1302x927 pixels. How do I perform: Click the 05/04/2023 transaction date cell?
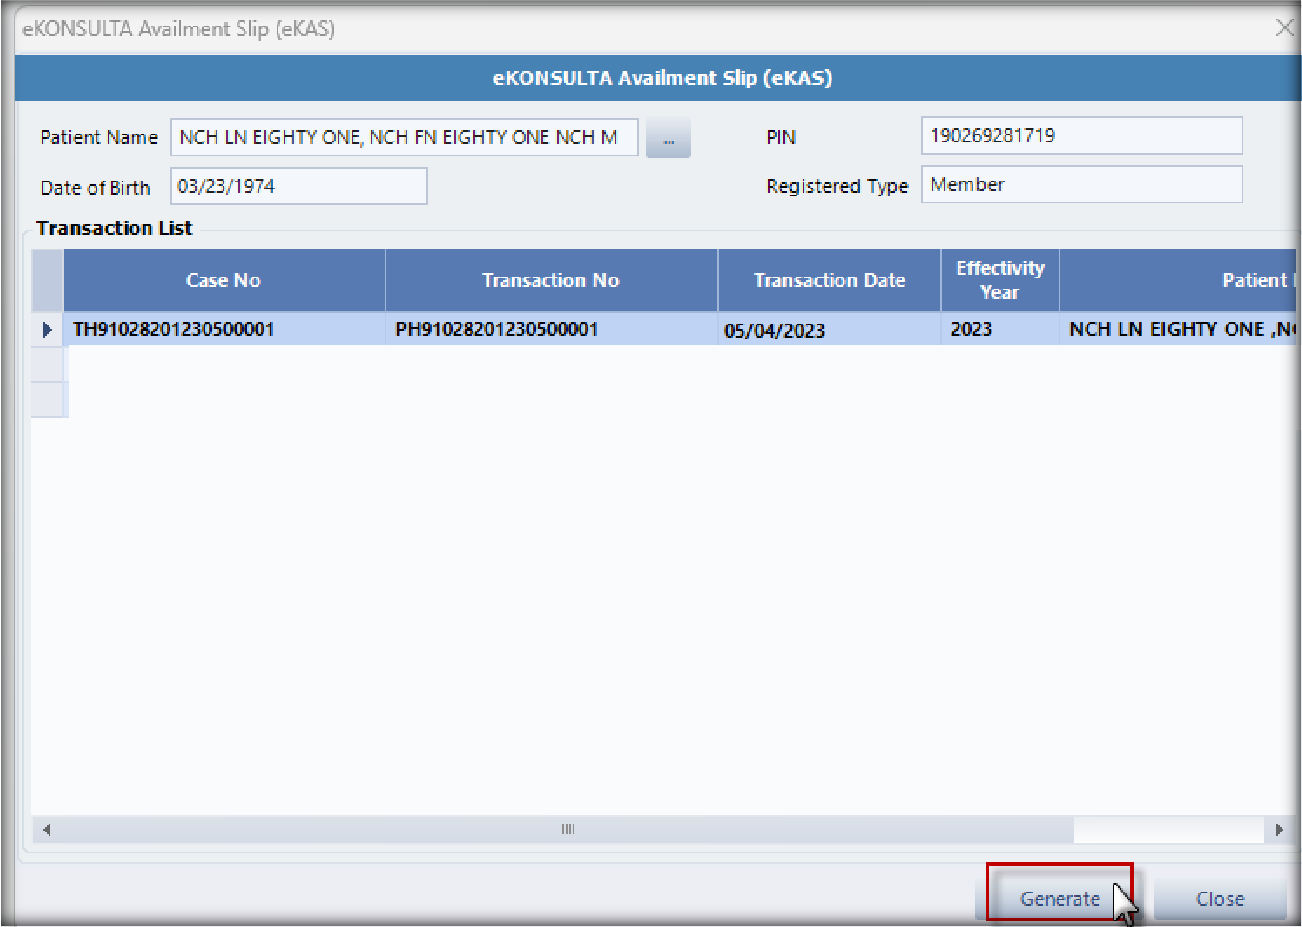[x=829, y=331]
